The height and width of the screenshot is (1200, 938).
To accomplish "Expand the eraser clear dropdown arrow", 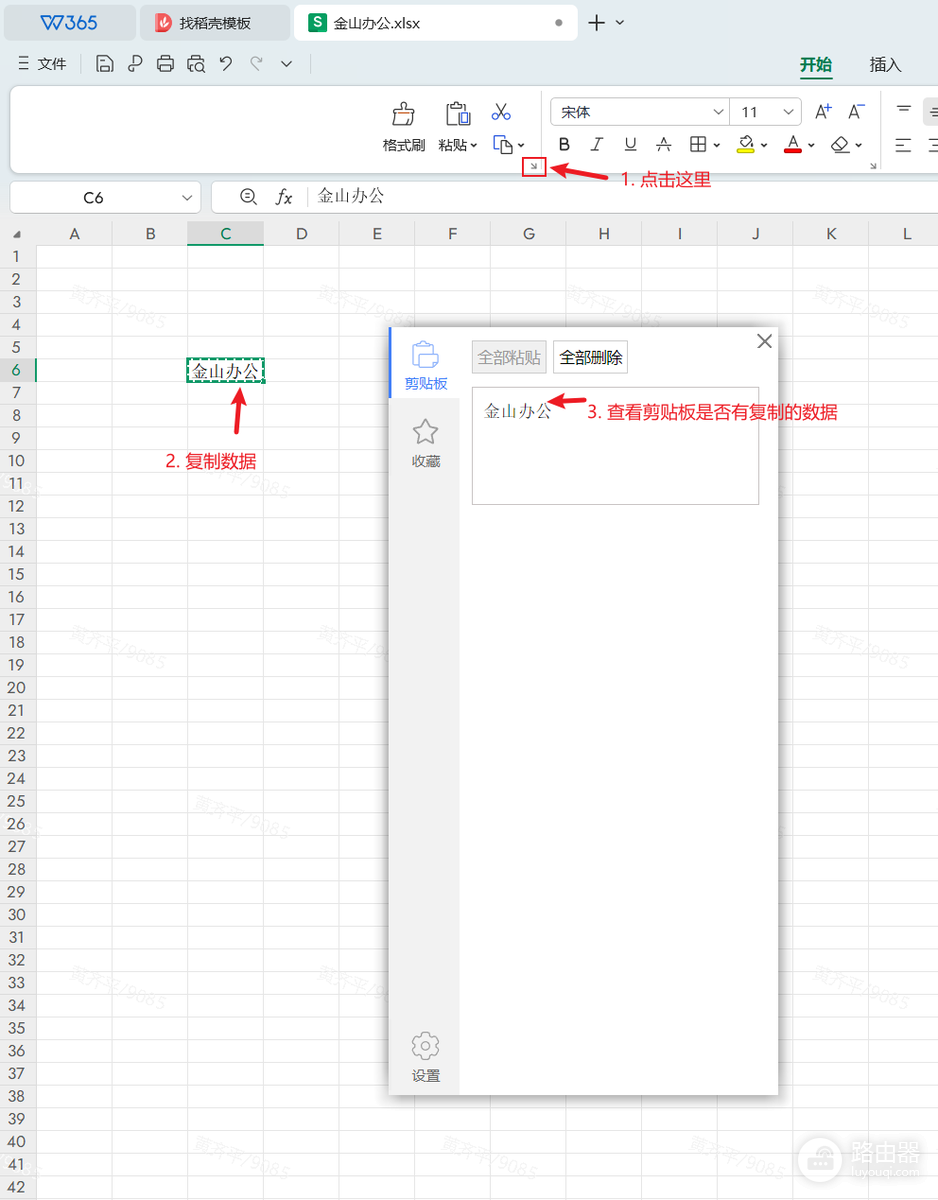I will coord(859,145).
